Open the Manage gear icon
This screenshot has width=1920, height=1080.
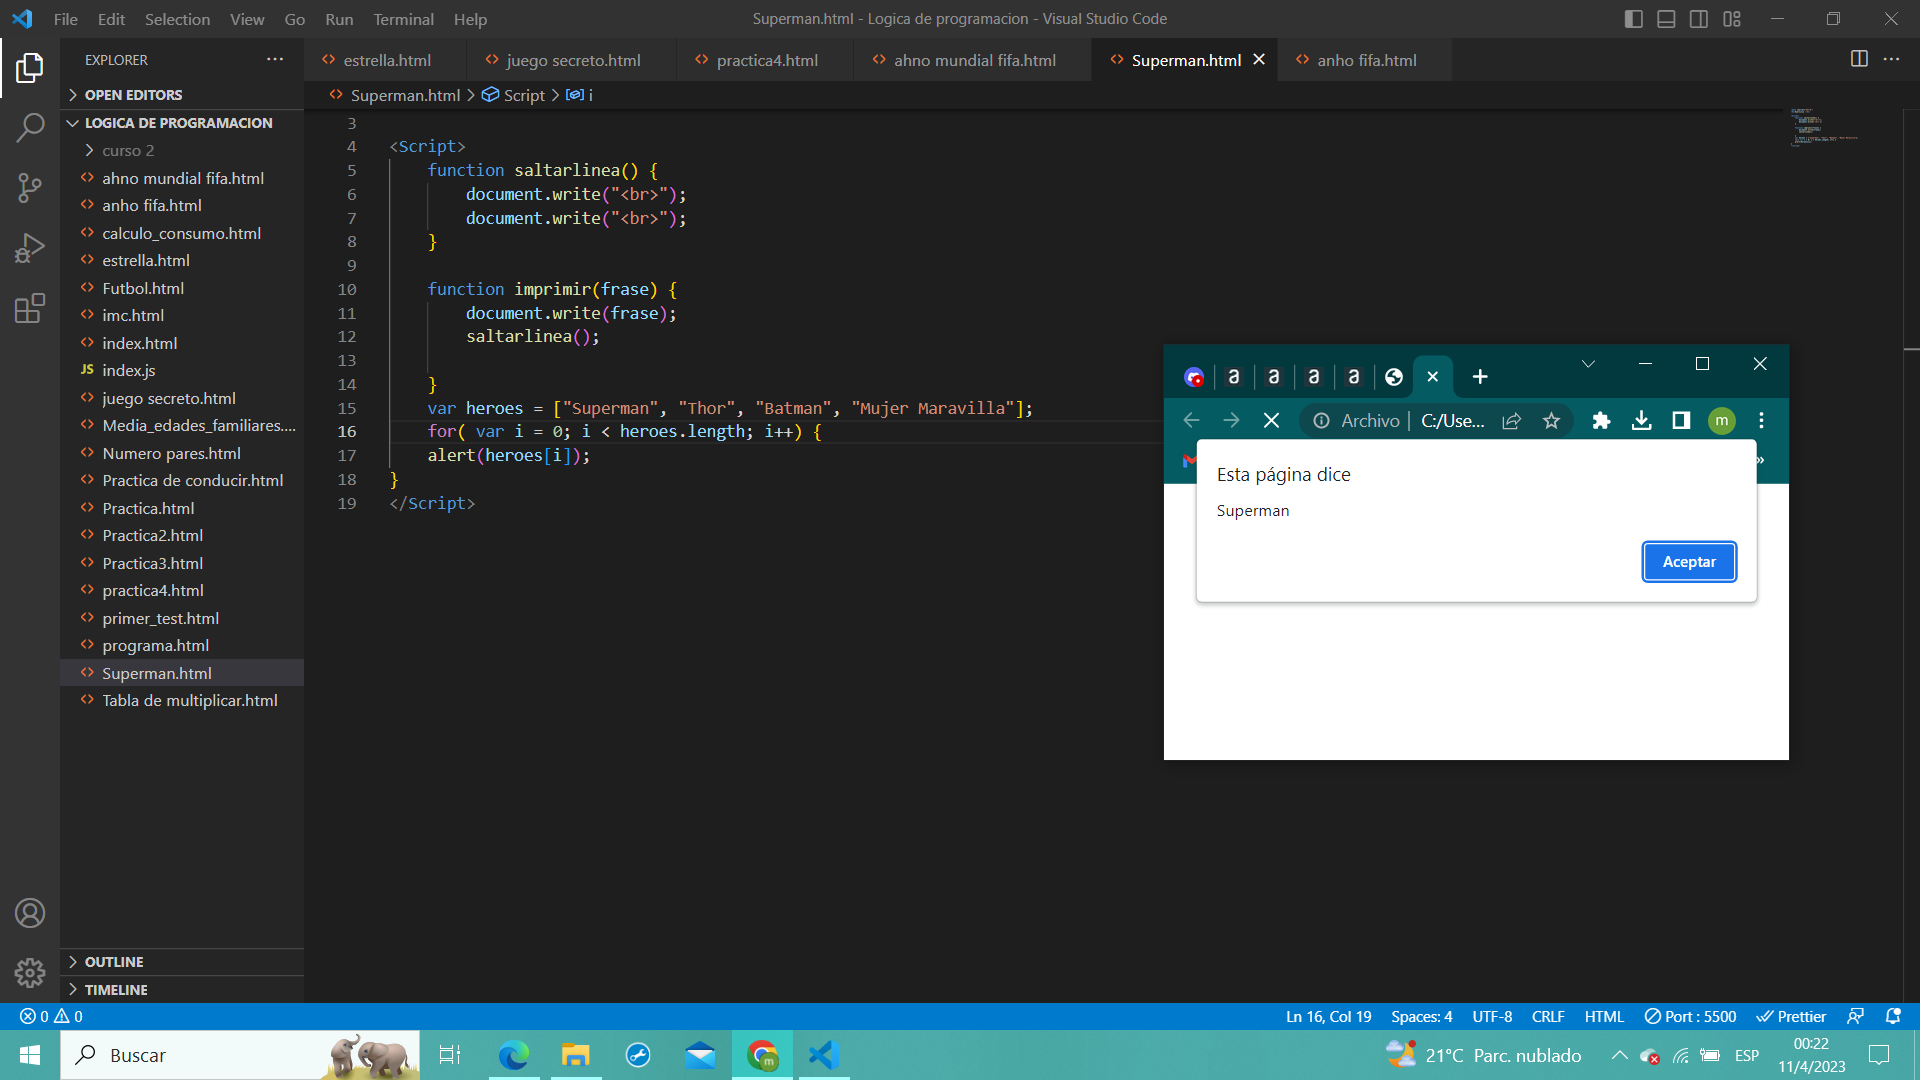click(30, 972)
